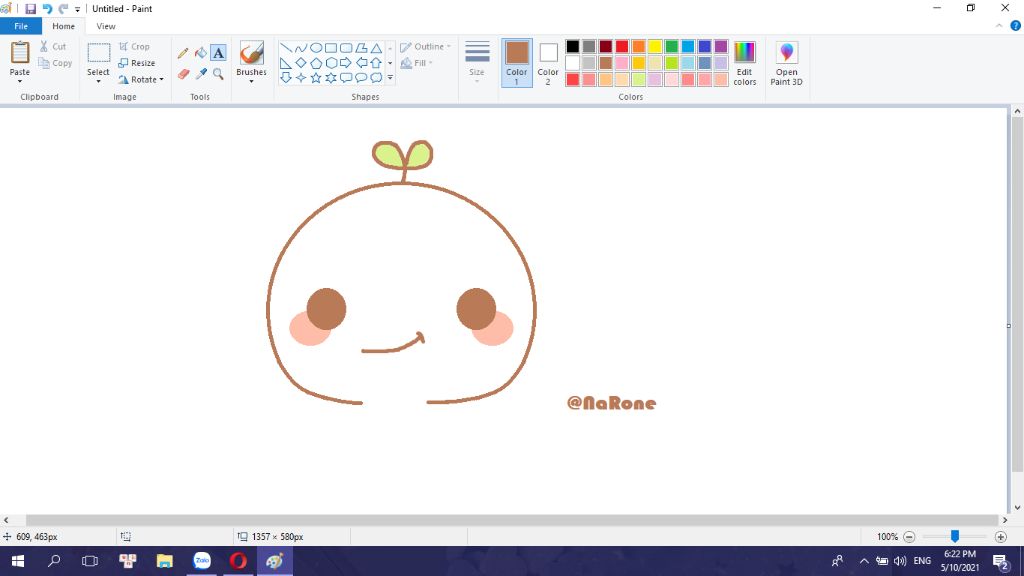Viewport: 1024px width, 576px height.
Task: Click the zoom slider handle
Action: tap(955, 536)
